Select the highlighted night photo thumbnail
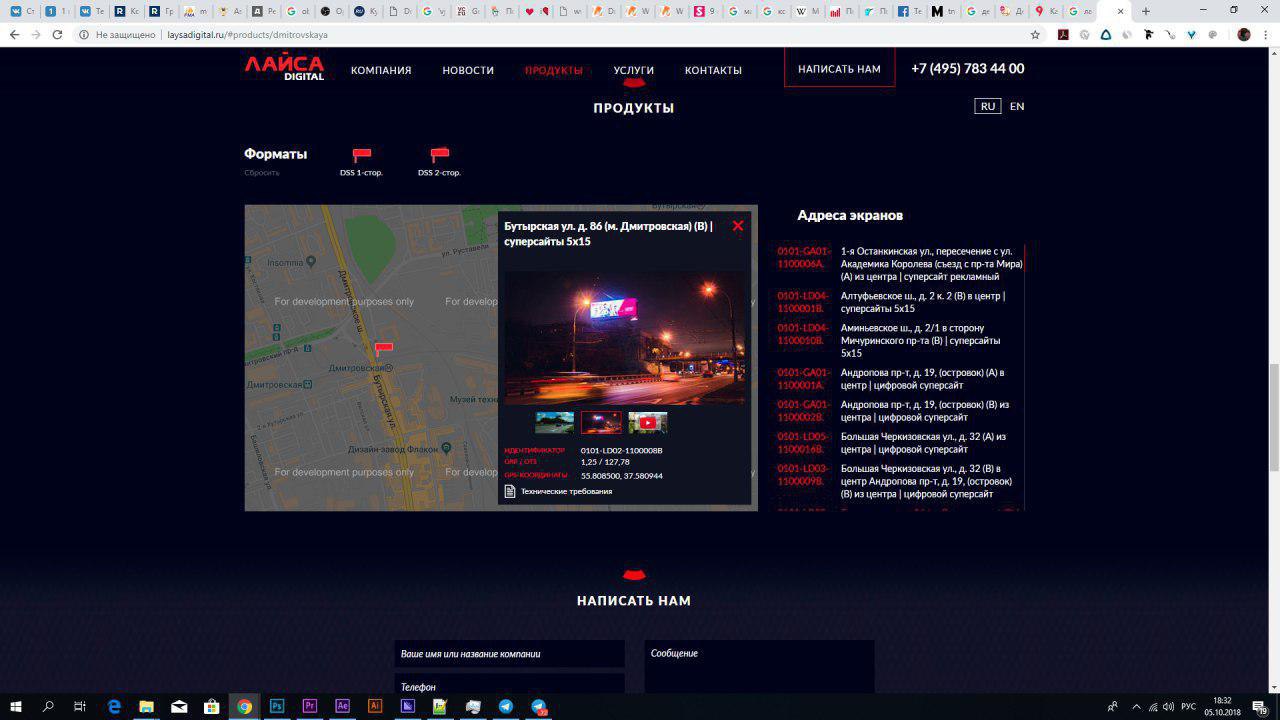This screenshot has width=1280, height=720. (x=601, y=423)
